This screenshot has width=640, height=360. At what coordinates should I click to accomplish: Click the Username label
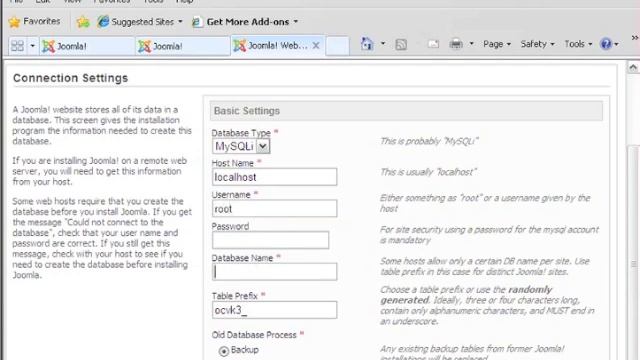[231, 195]
